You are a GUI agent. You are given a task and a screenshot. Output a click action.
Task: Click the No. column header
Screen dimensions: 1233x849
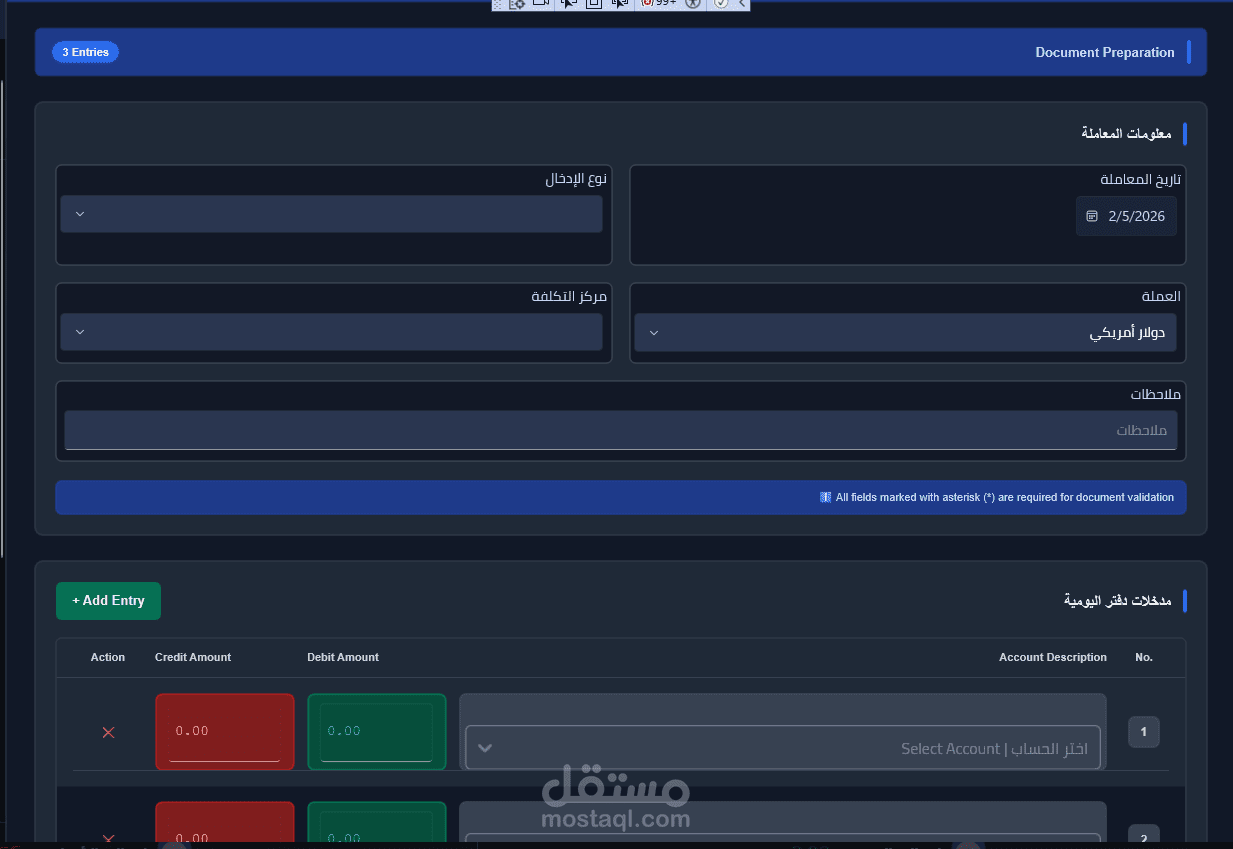(x=1144, y=657)
